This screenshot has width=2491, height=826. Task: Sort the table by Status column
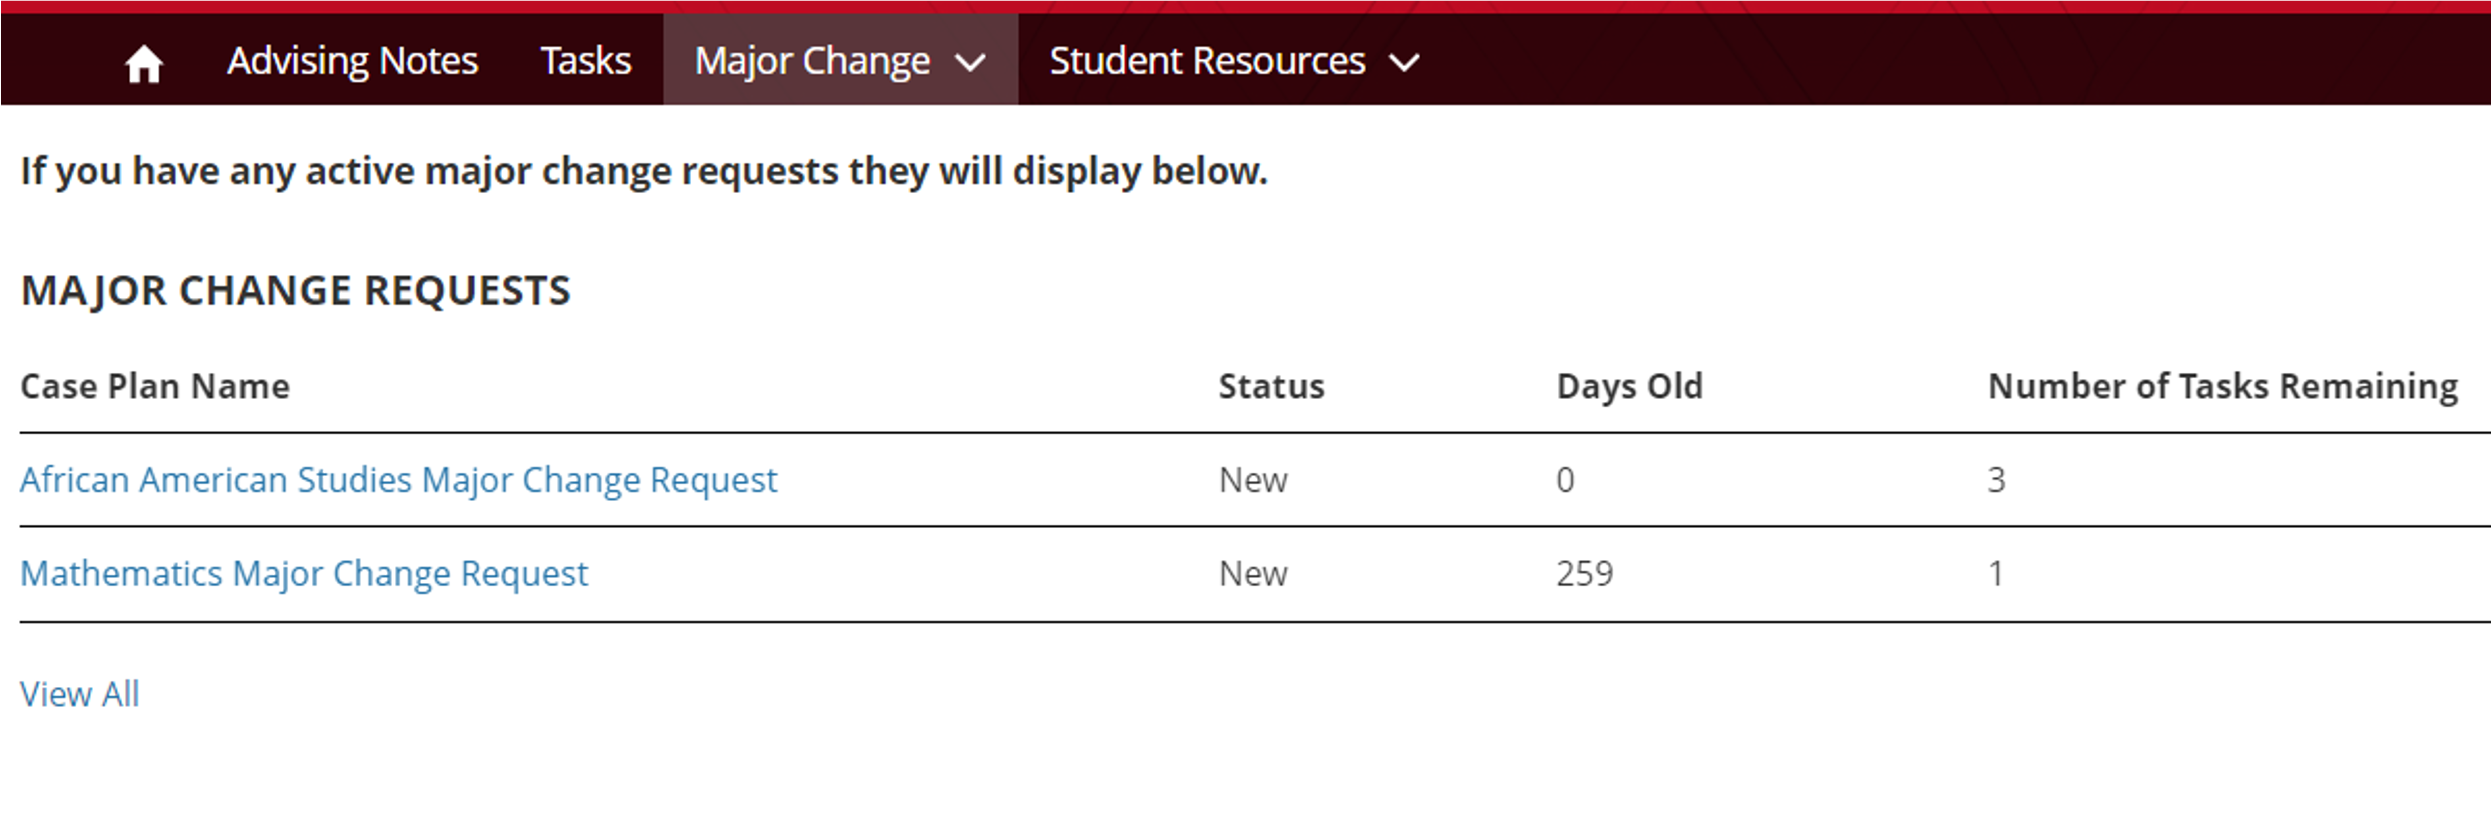(1271, 386)
